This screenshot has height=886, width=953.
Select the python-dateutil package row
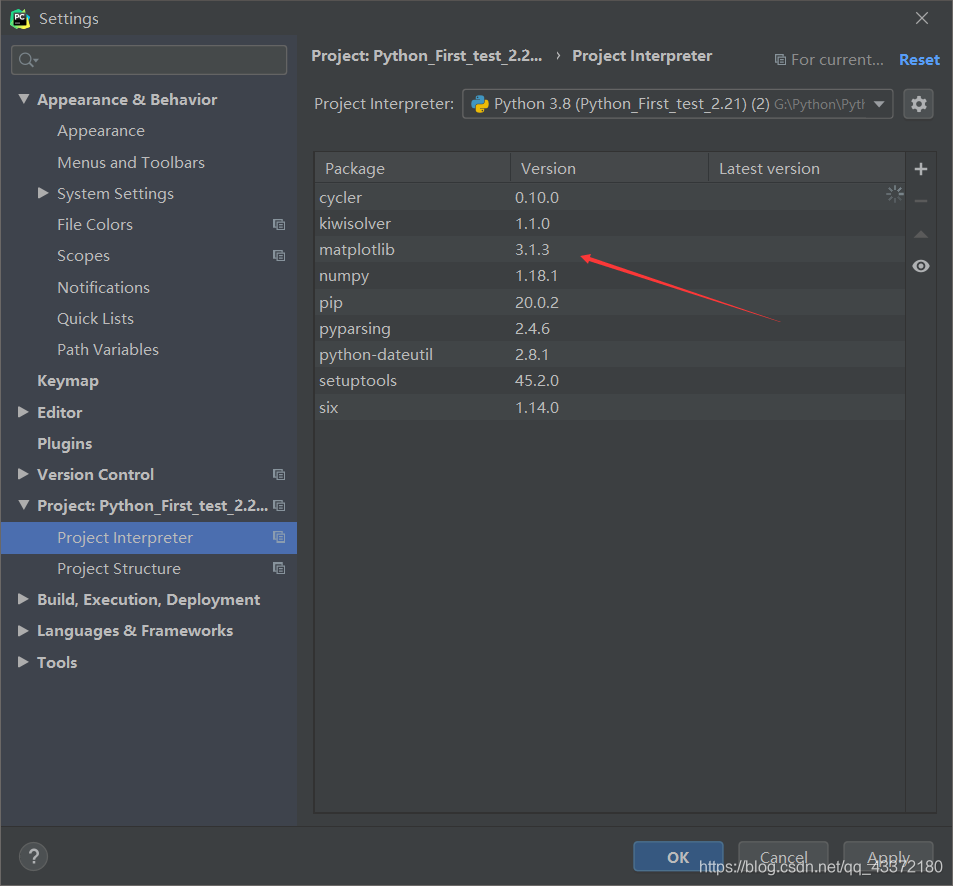click(x=610, y=354)
